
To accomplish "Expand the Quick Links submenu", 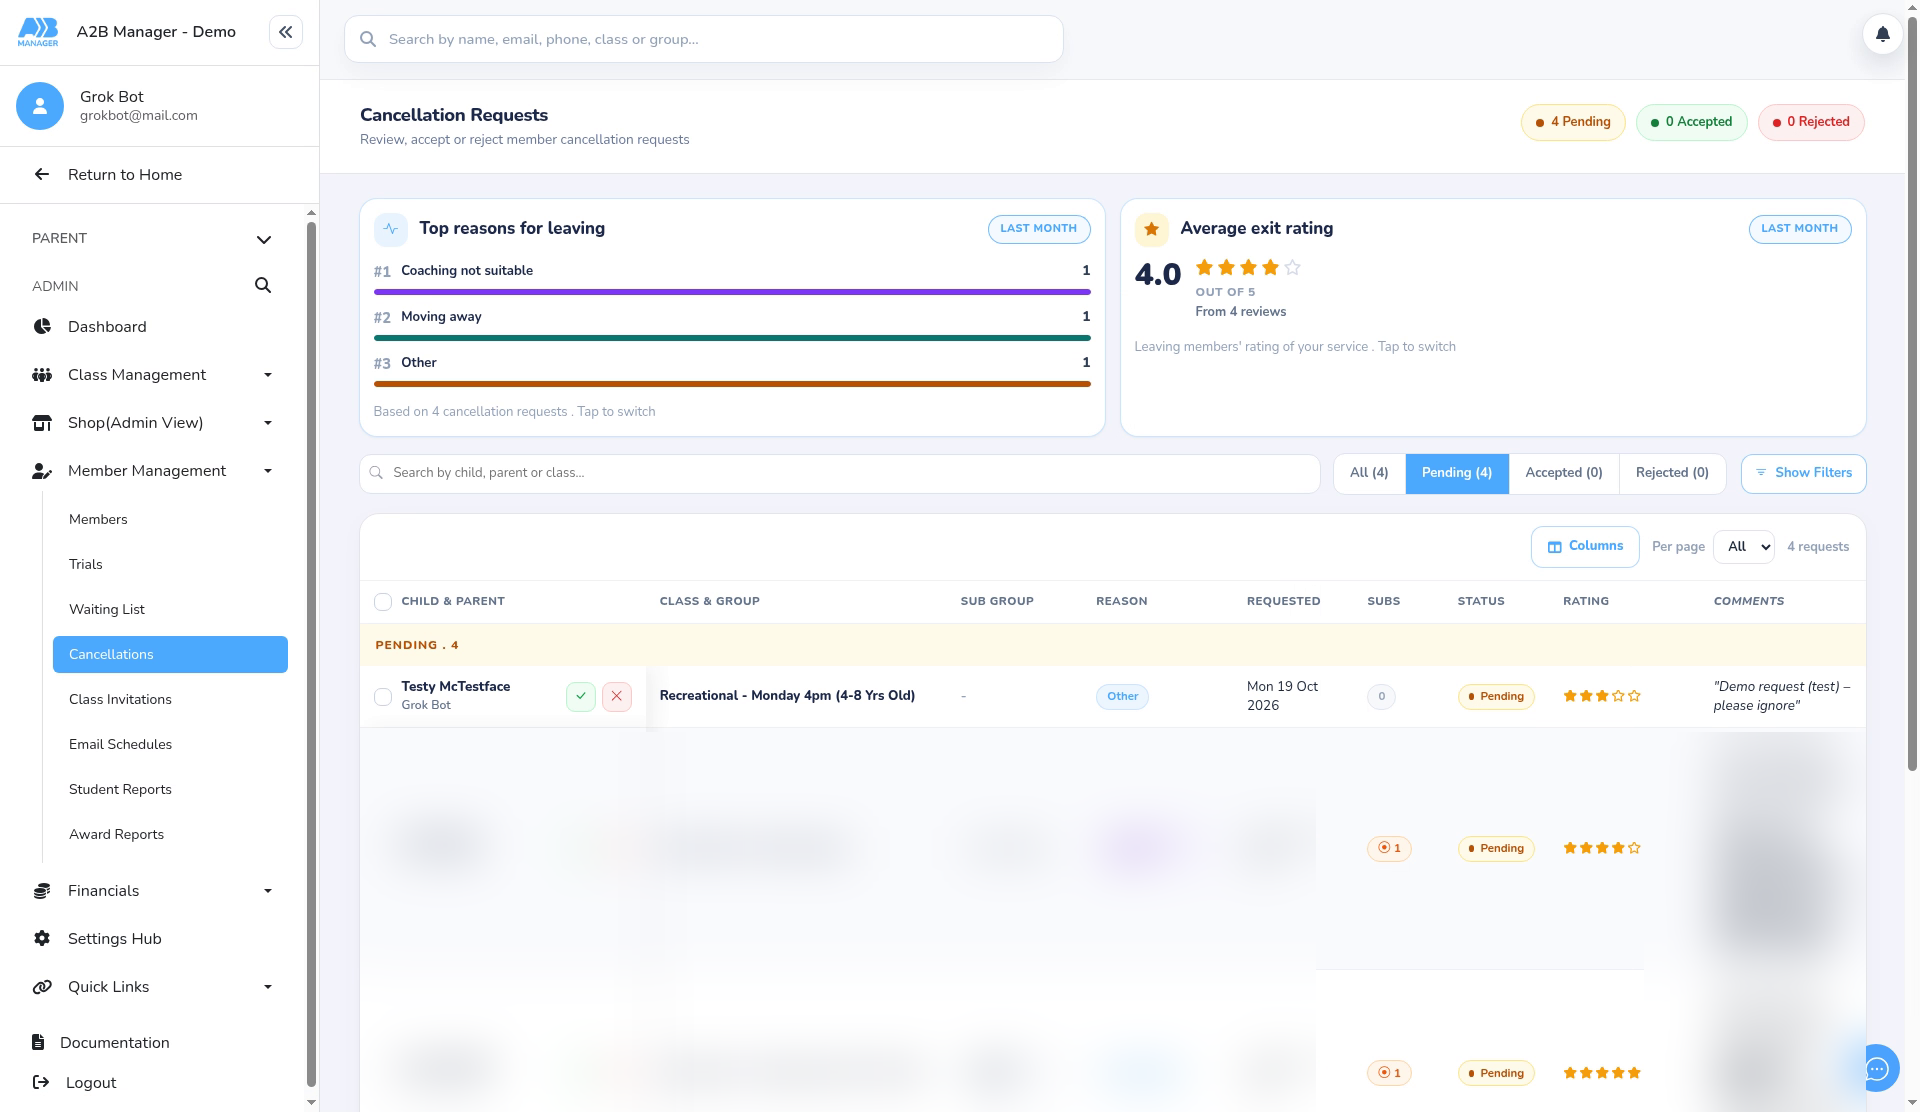I will 268,987.
